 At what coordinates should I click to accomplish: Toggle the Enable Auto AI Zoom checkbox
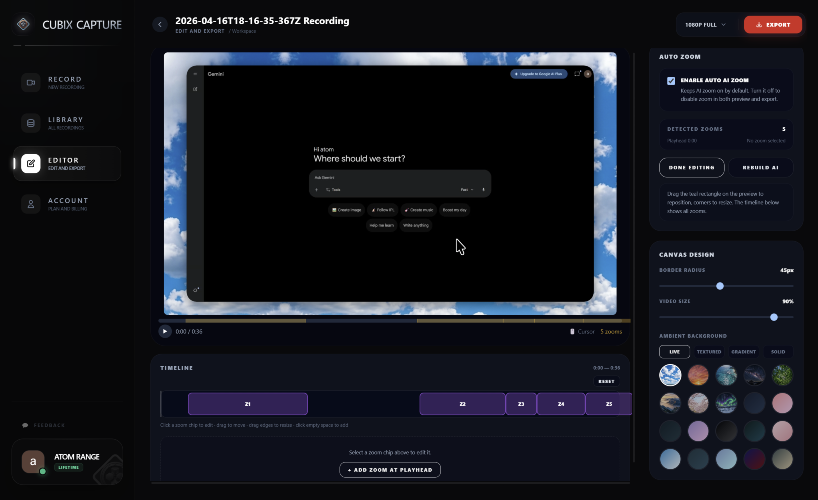click(x=671, y=81)
